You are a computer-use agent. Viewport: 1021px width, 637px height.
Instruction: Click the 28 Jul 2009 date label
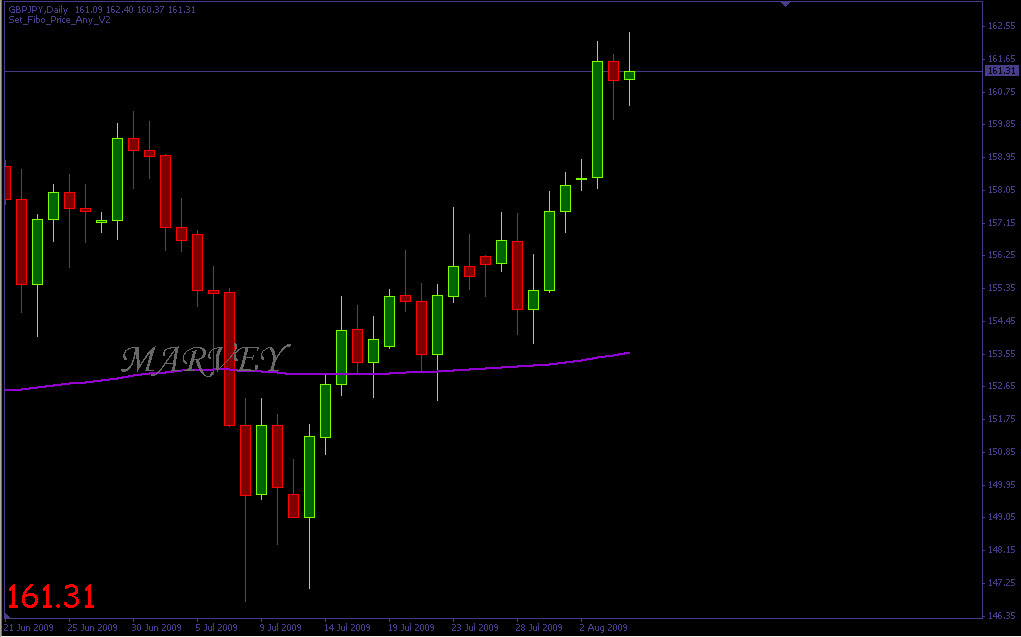click(540, 628)
